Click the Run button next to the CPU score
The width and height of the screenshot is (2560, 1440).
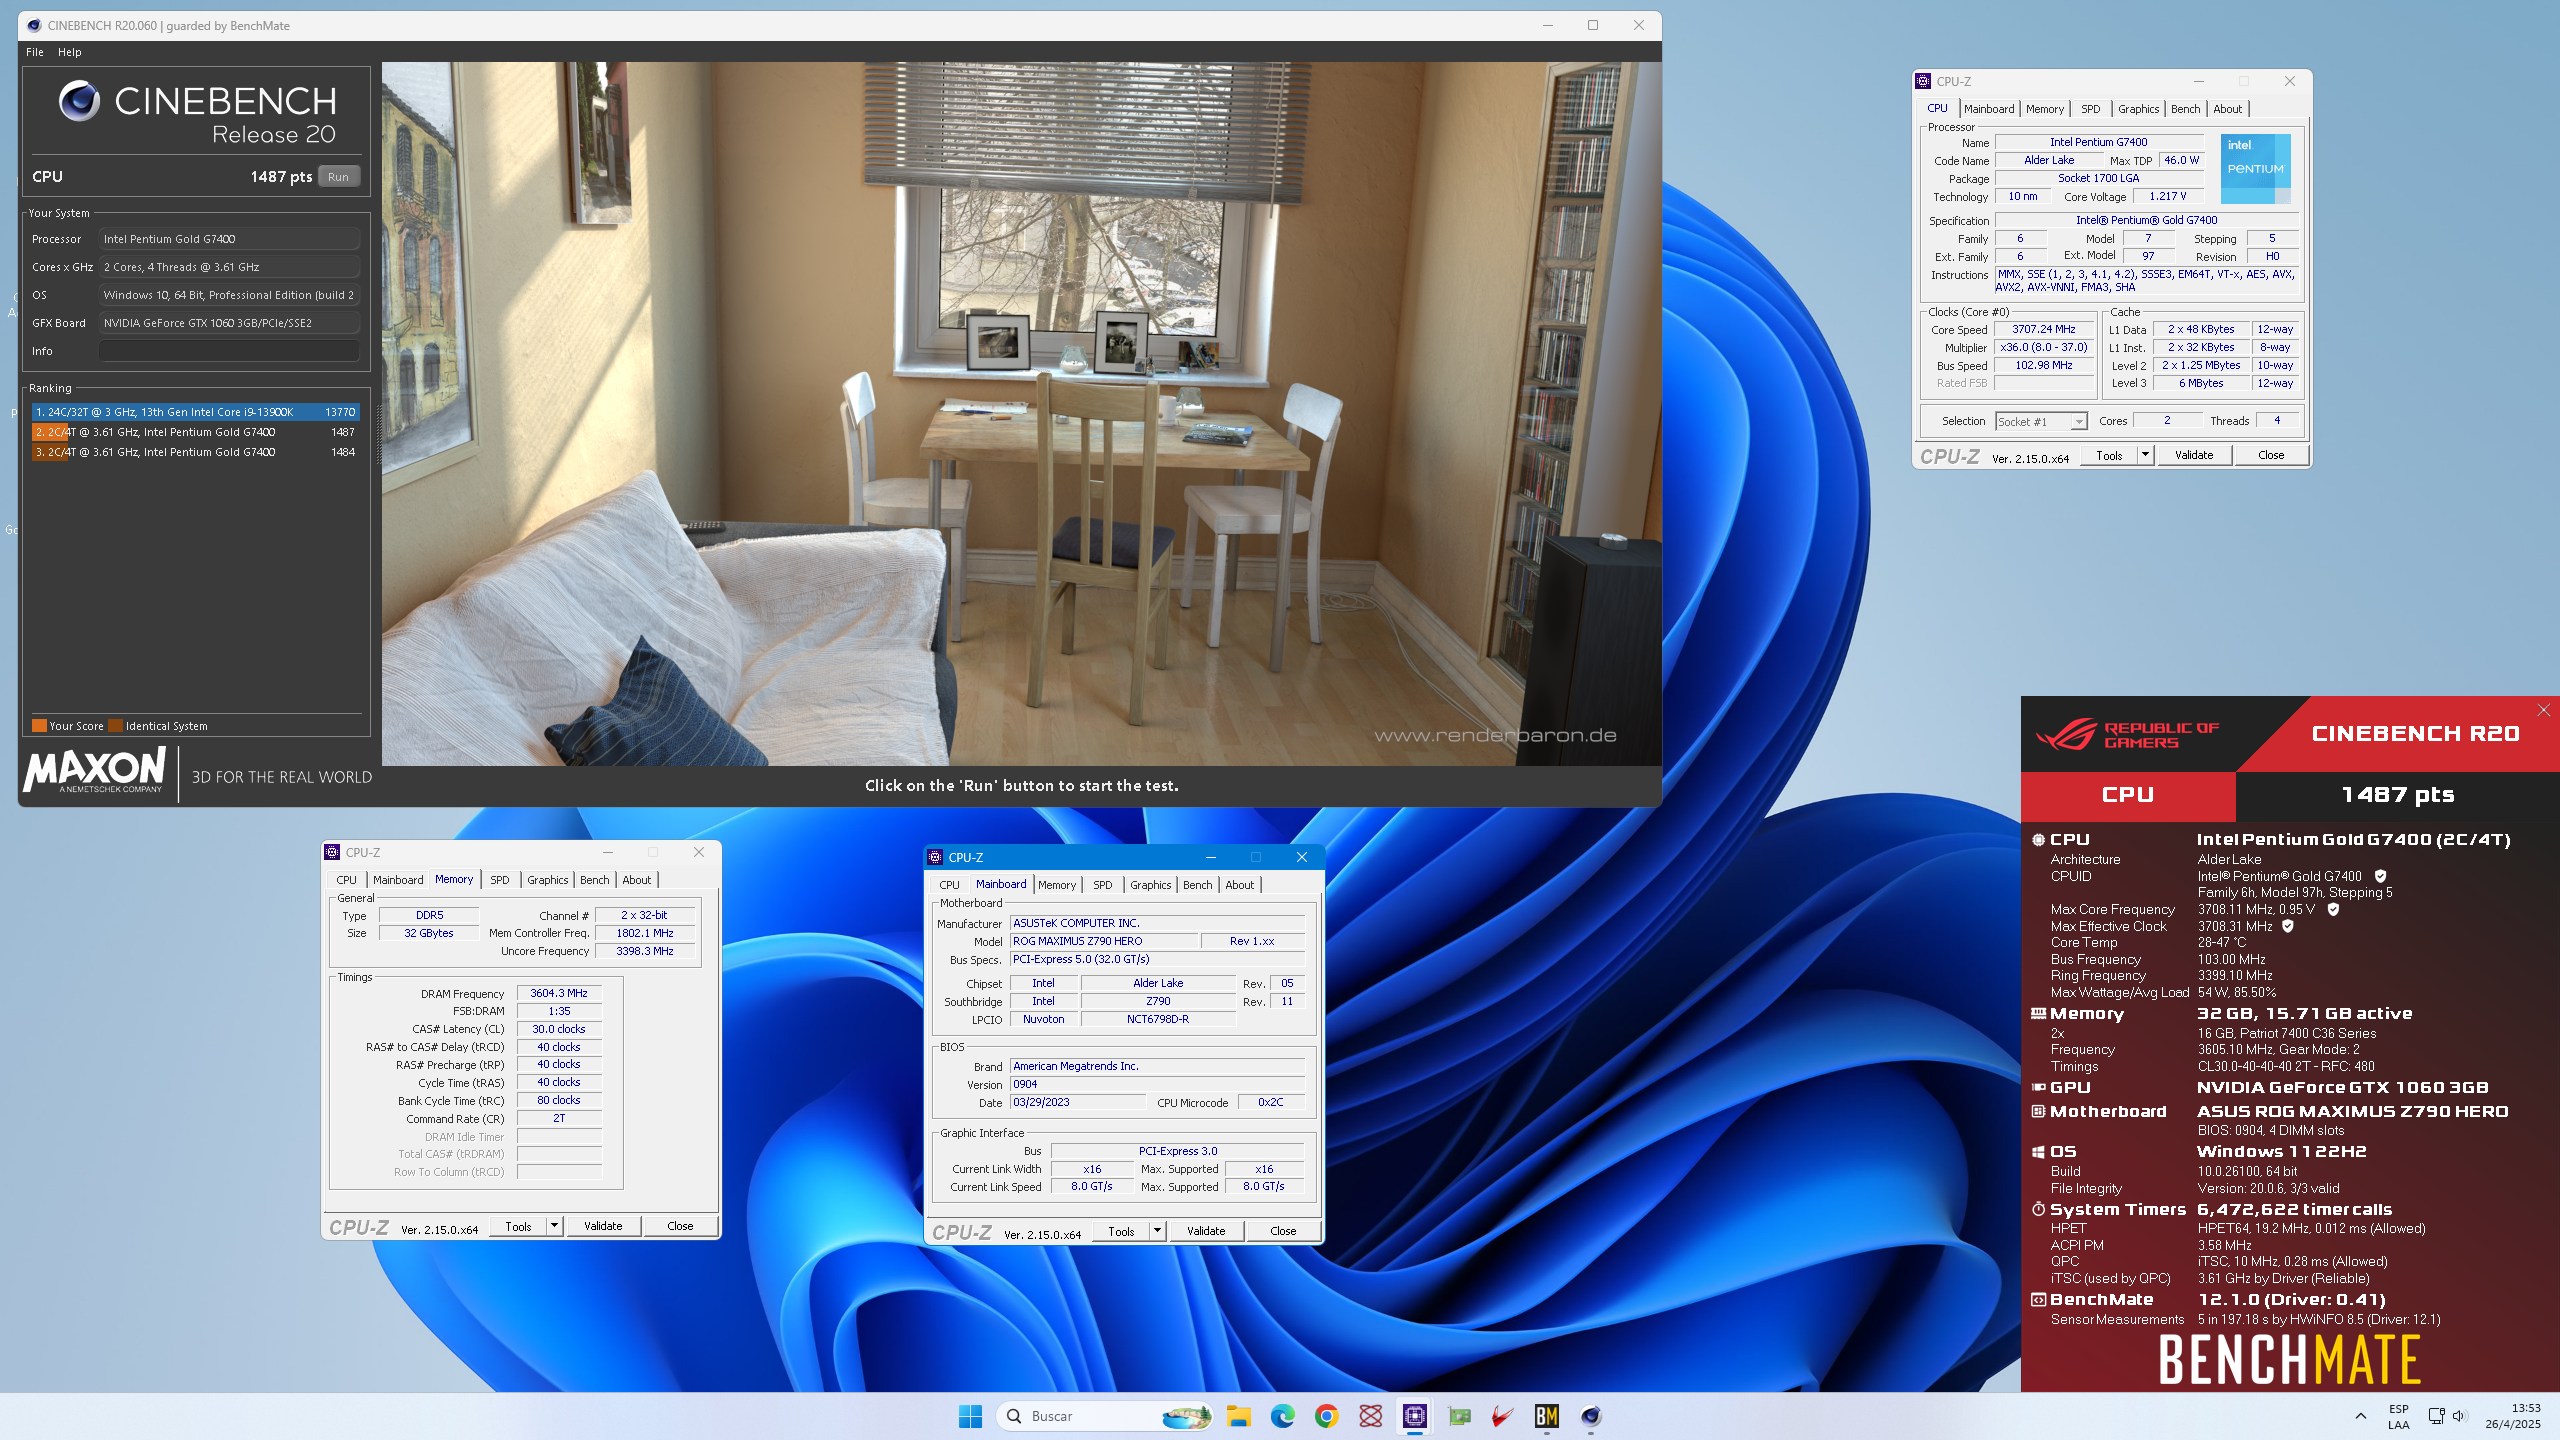click(x=338, y=177)
